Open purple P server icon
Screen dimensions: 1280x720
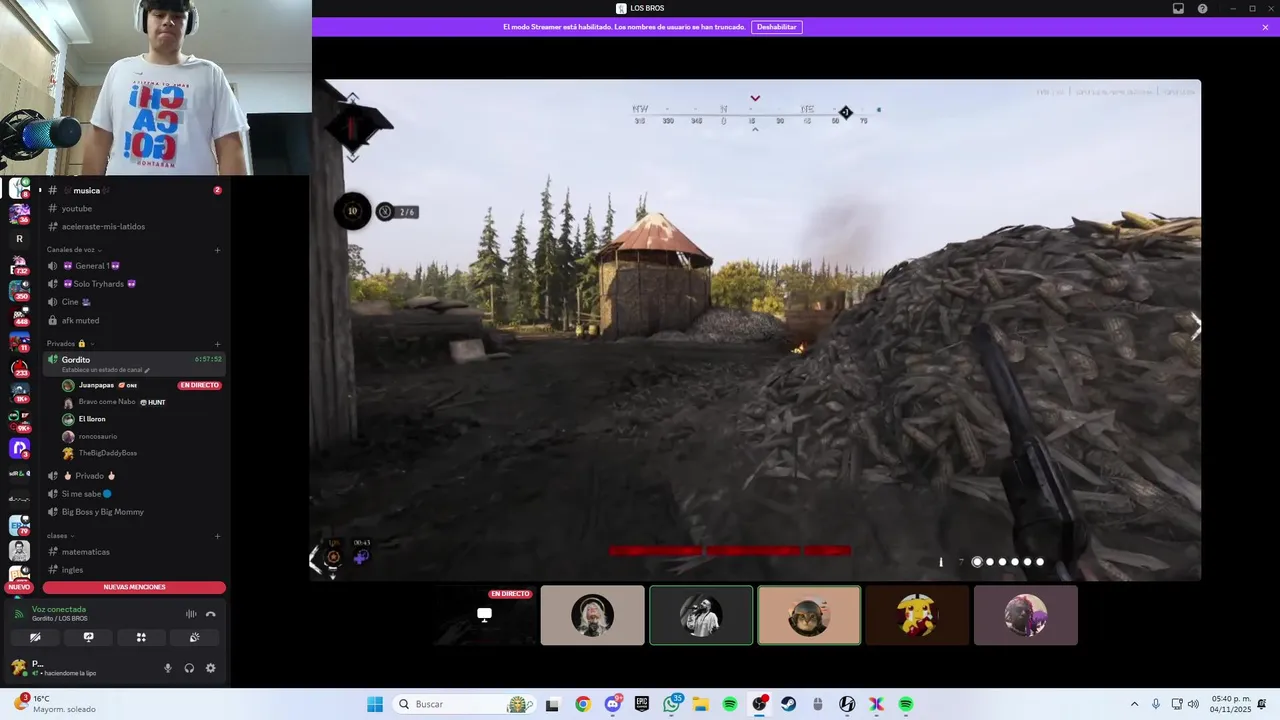(x=19, y=449)
